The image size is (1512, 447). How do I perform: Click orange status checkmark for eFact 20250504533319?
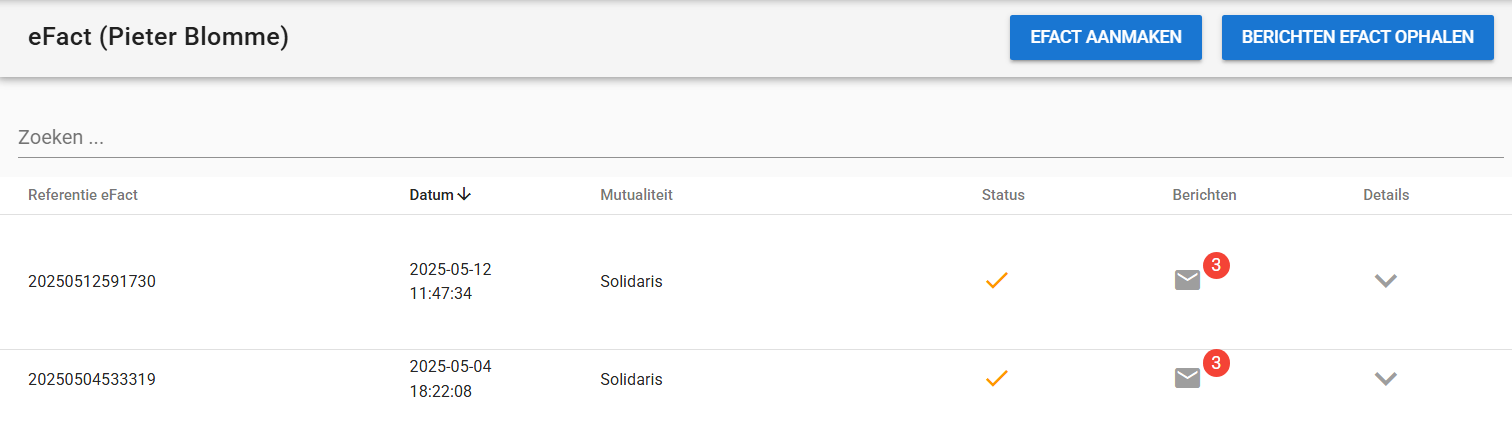pyautogui.click(x=996, y=378)
